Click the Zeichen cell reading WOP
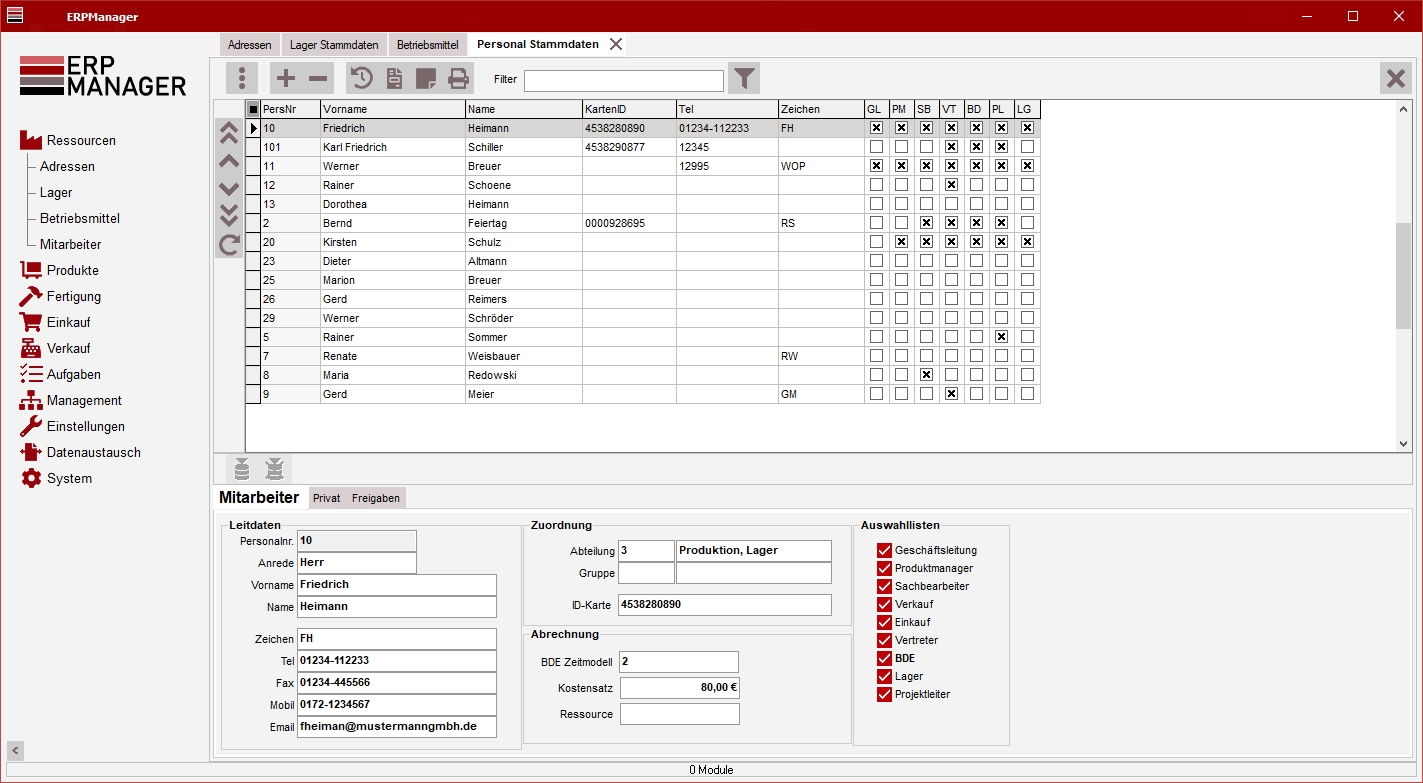This screenshot has width=1423, height=783. click(x=821, y=166)
